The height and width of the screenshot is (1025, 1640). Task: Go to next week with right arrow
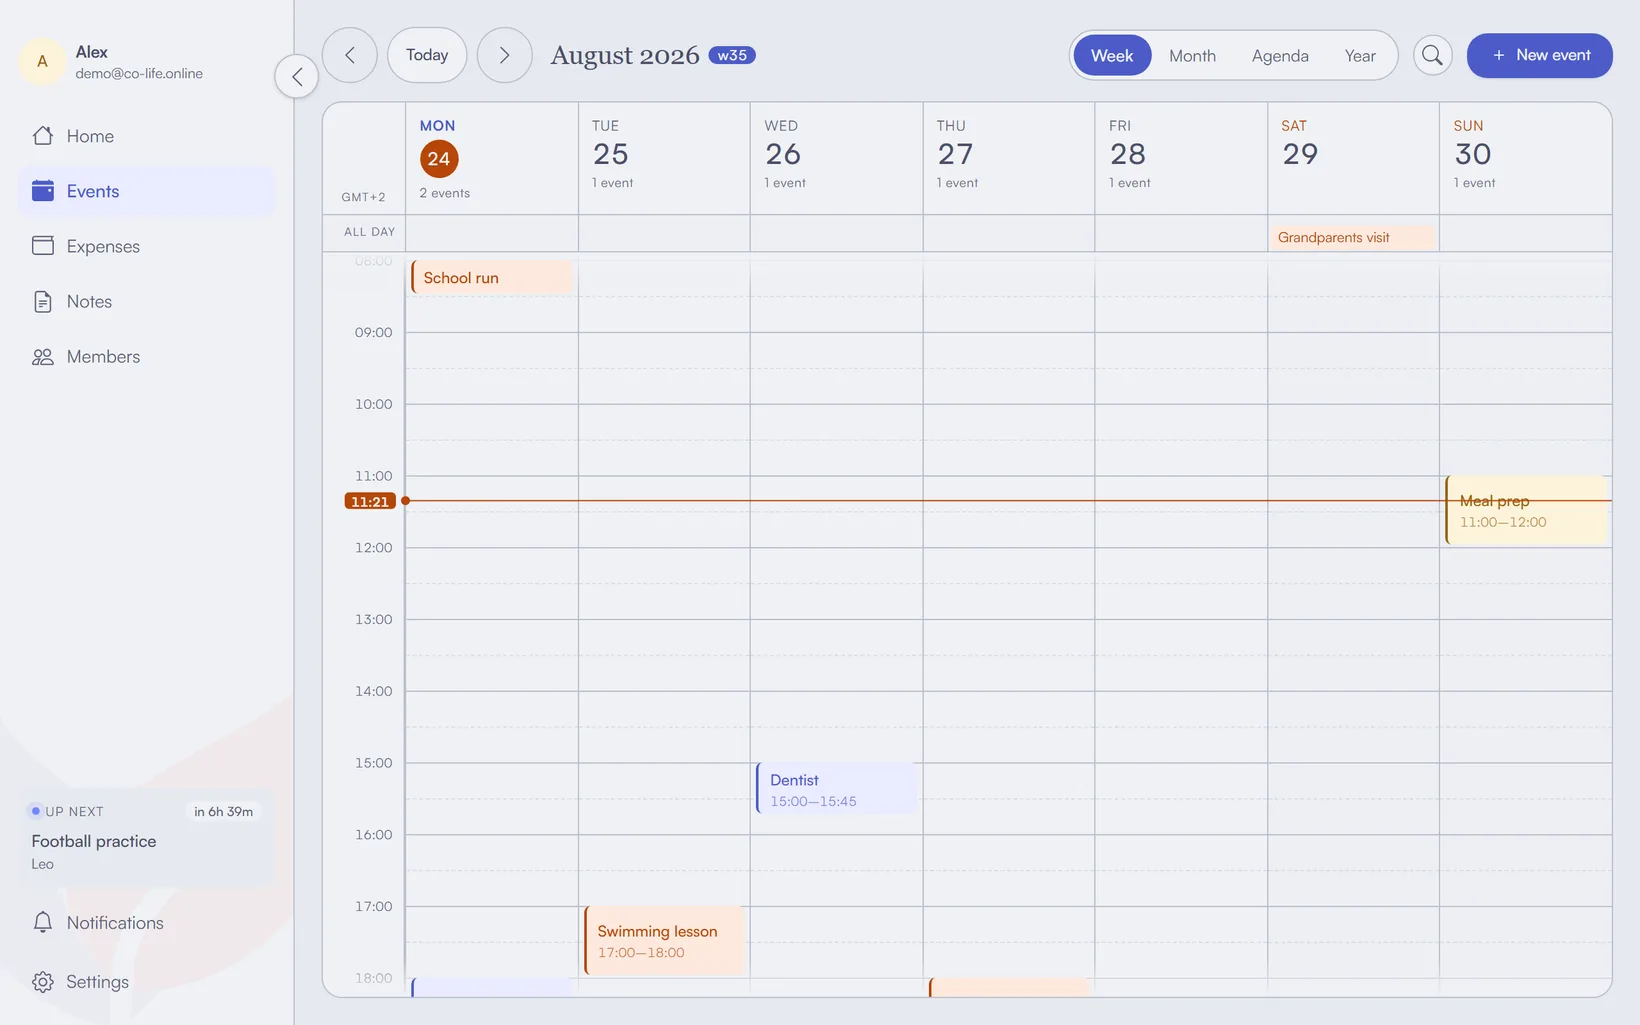tap(504, 55)
